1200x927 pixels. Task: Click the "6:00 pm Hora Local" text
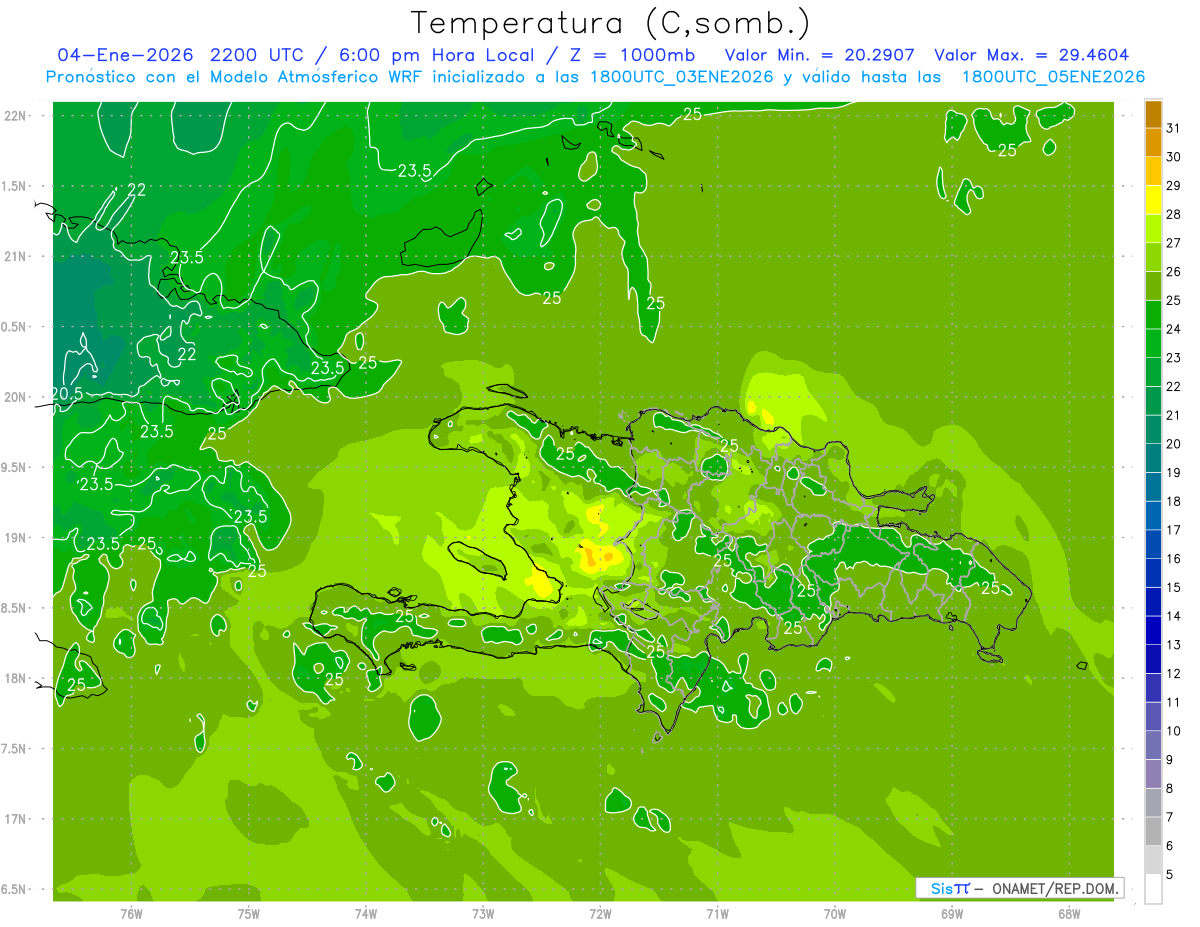(x=437, y=55)
